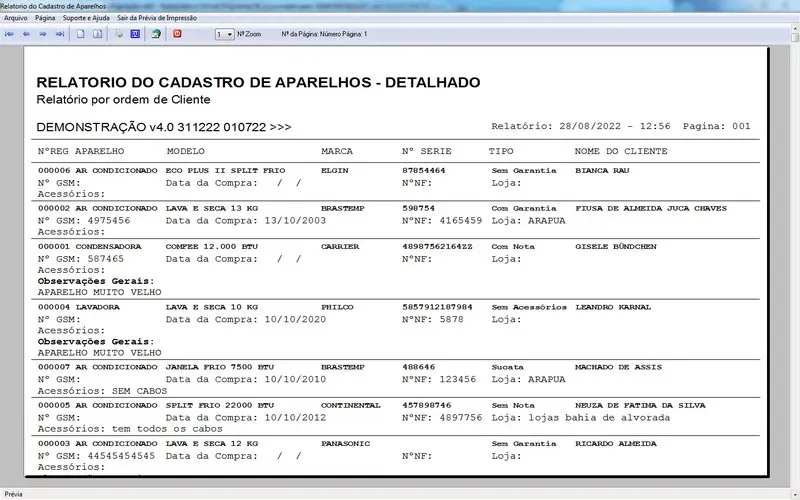Advance to next page arrow
The height and width of the screenshot is (500, 800).
click(x=43, y=34)
